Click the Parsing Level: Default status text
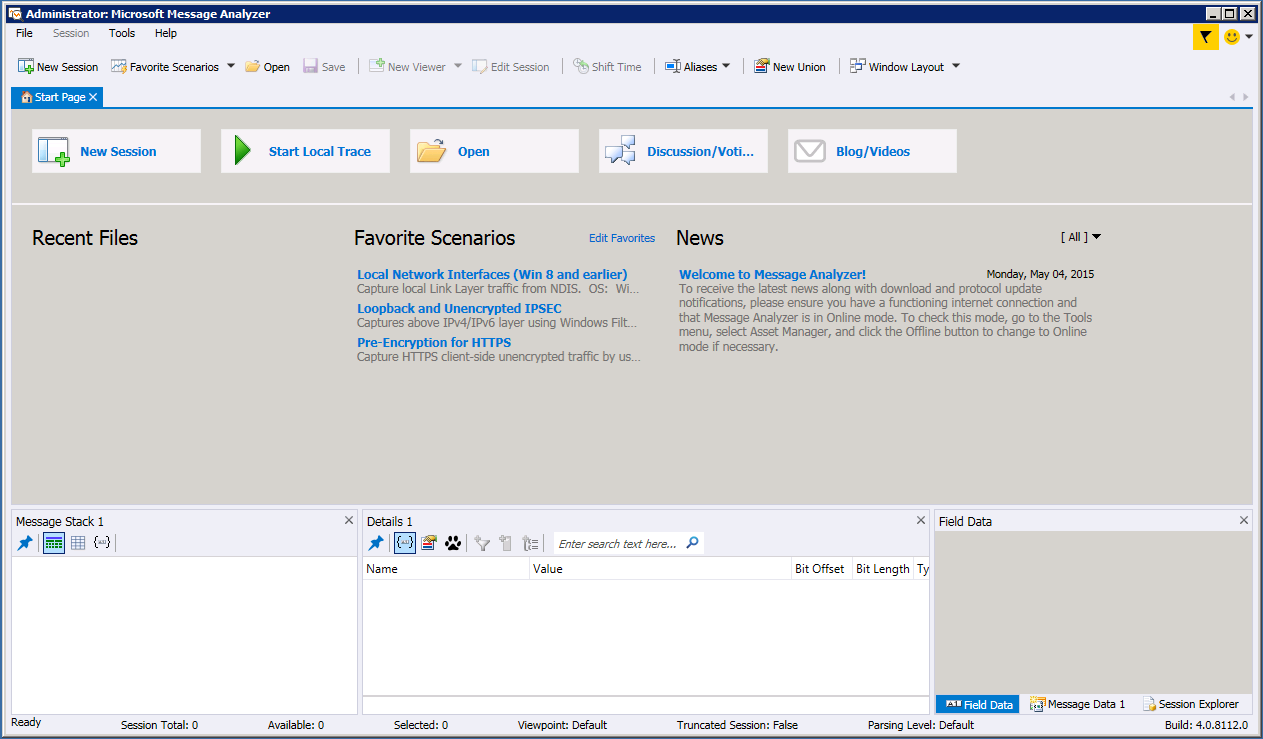The height and width of the screenshot is (739, 1263). 920,725
